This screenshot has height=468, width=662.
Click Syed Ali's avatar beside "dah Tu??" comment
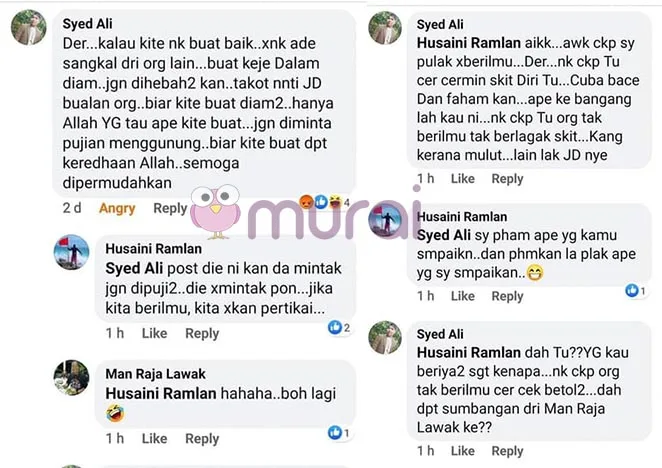[x=385, y=337]
